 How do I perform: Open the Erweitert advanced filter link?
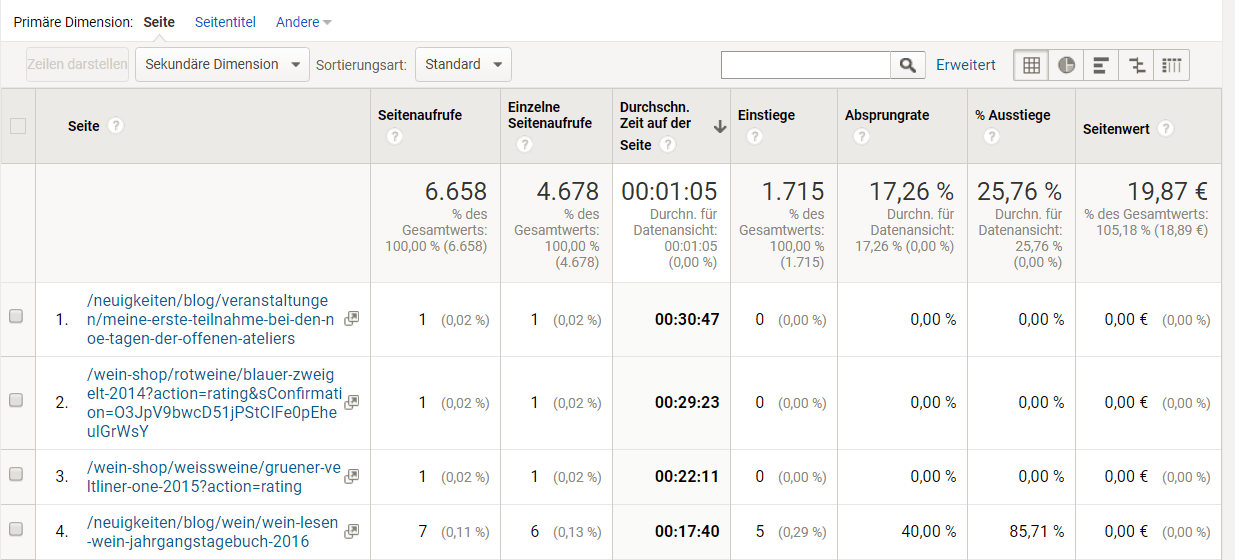(965, 65)
